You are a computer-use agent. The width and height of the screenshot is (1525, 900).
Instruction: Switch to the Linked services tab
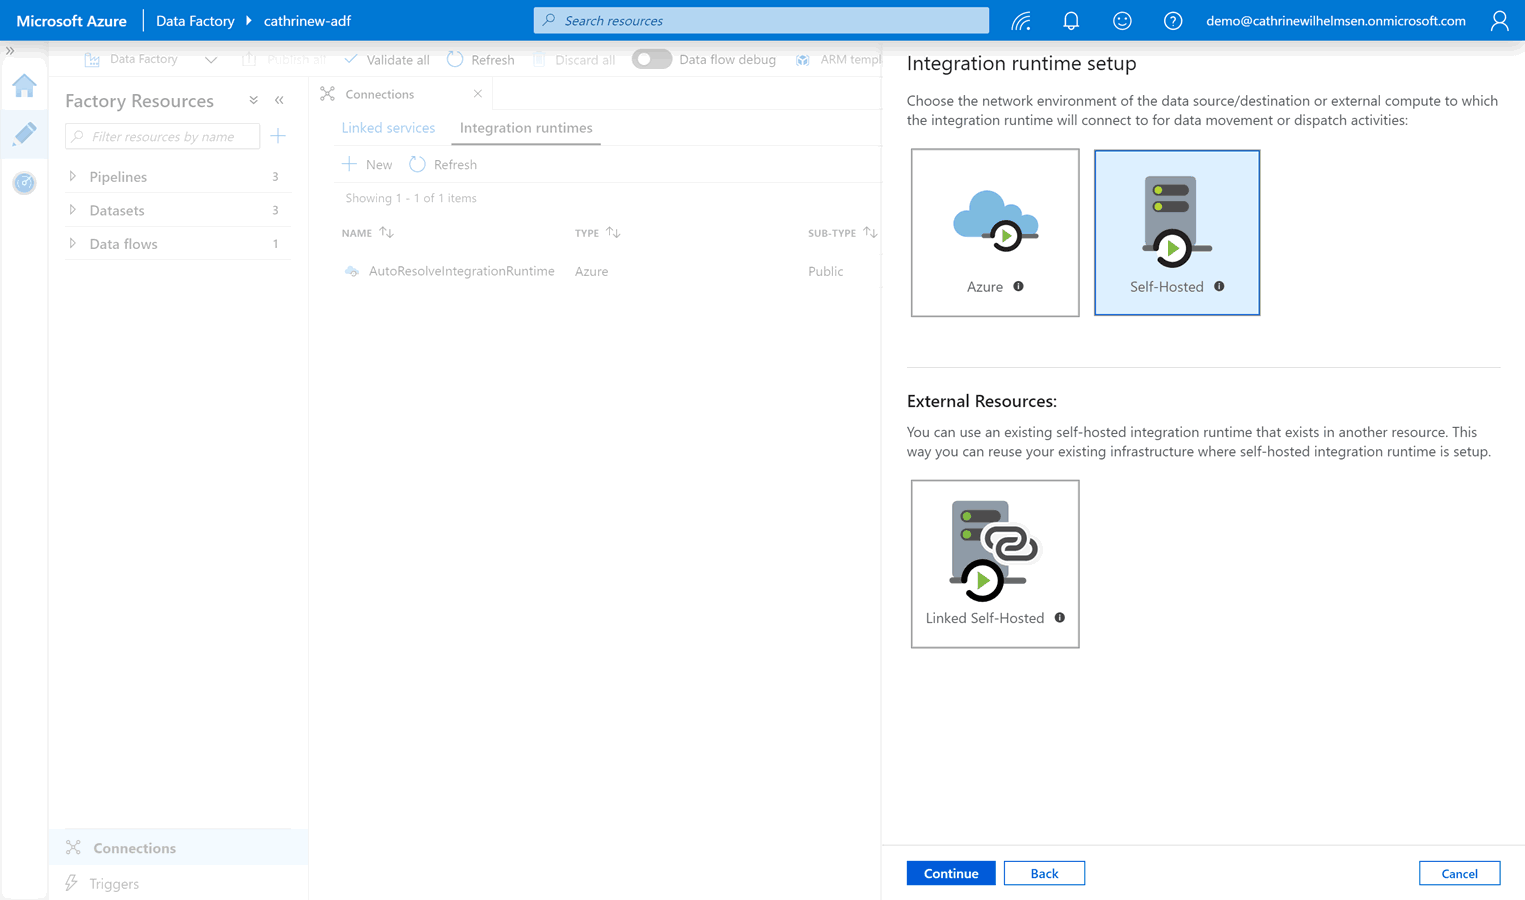coord(388,128)
